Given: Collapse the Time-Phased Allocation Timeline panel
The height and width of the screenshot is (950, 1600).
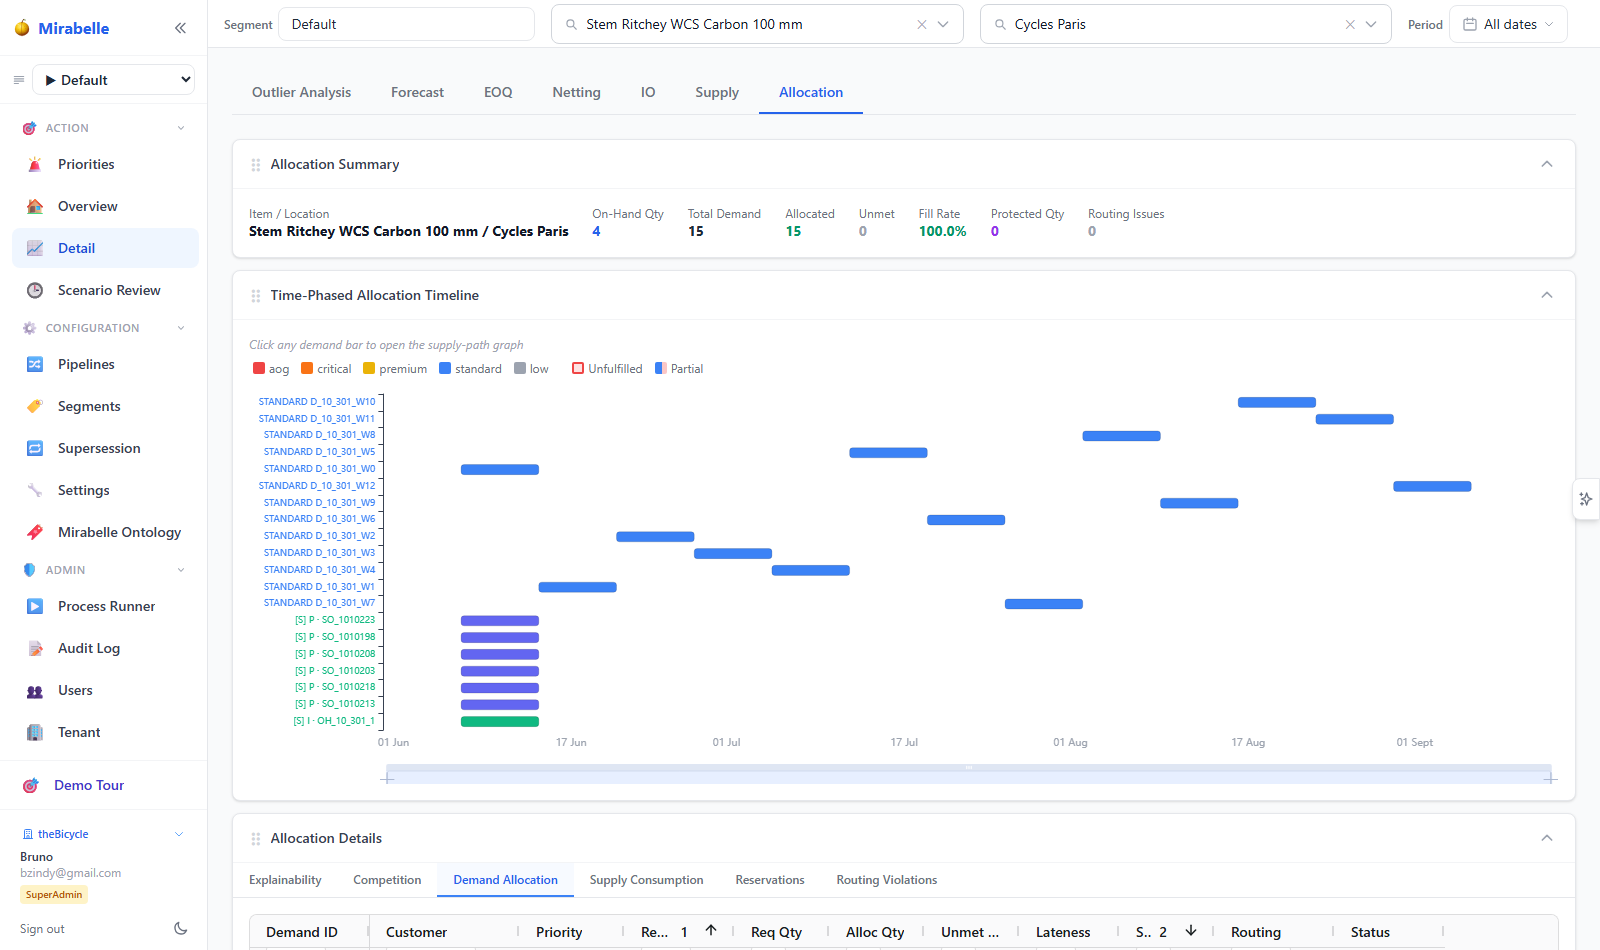Looking at the screenshot, I should (x=1547, y=295).
